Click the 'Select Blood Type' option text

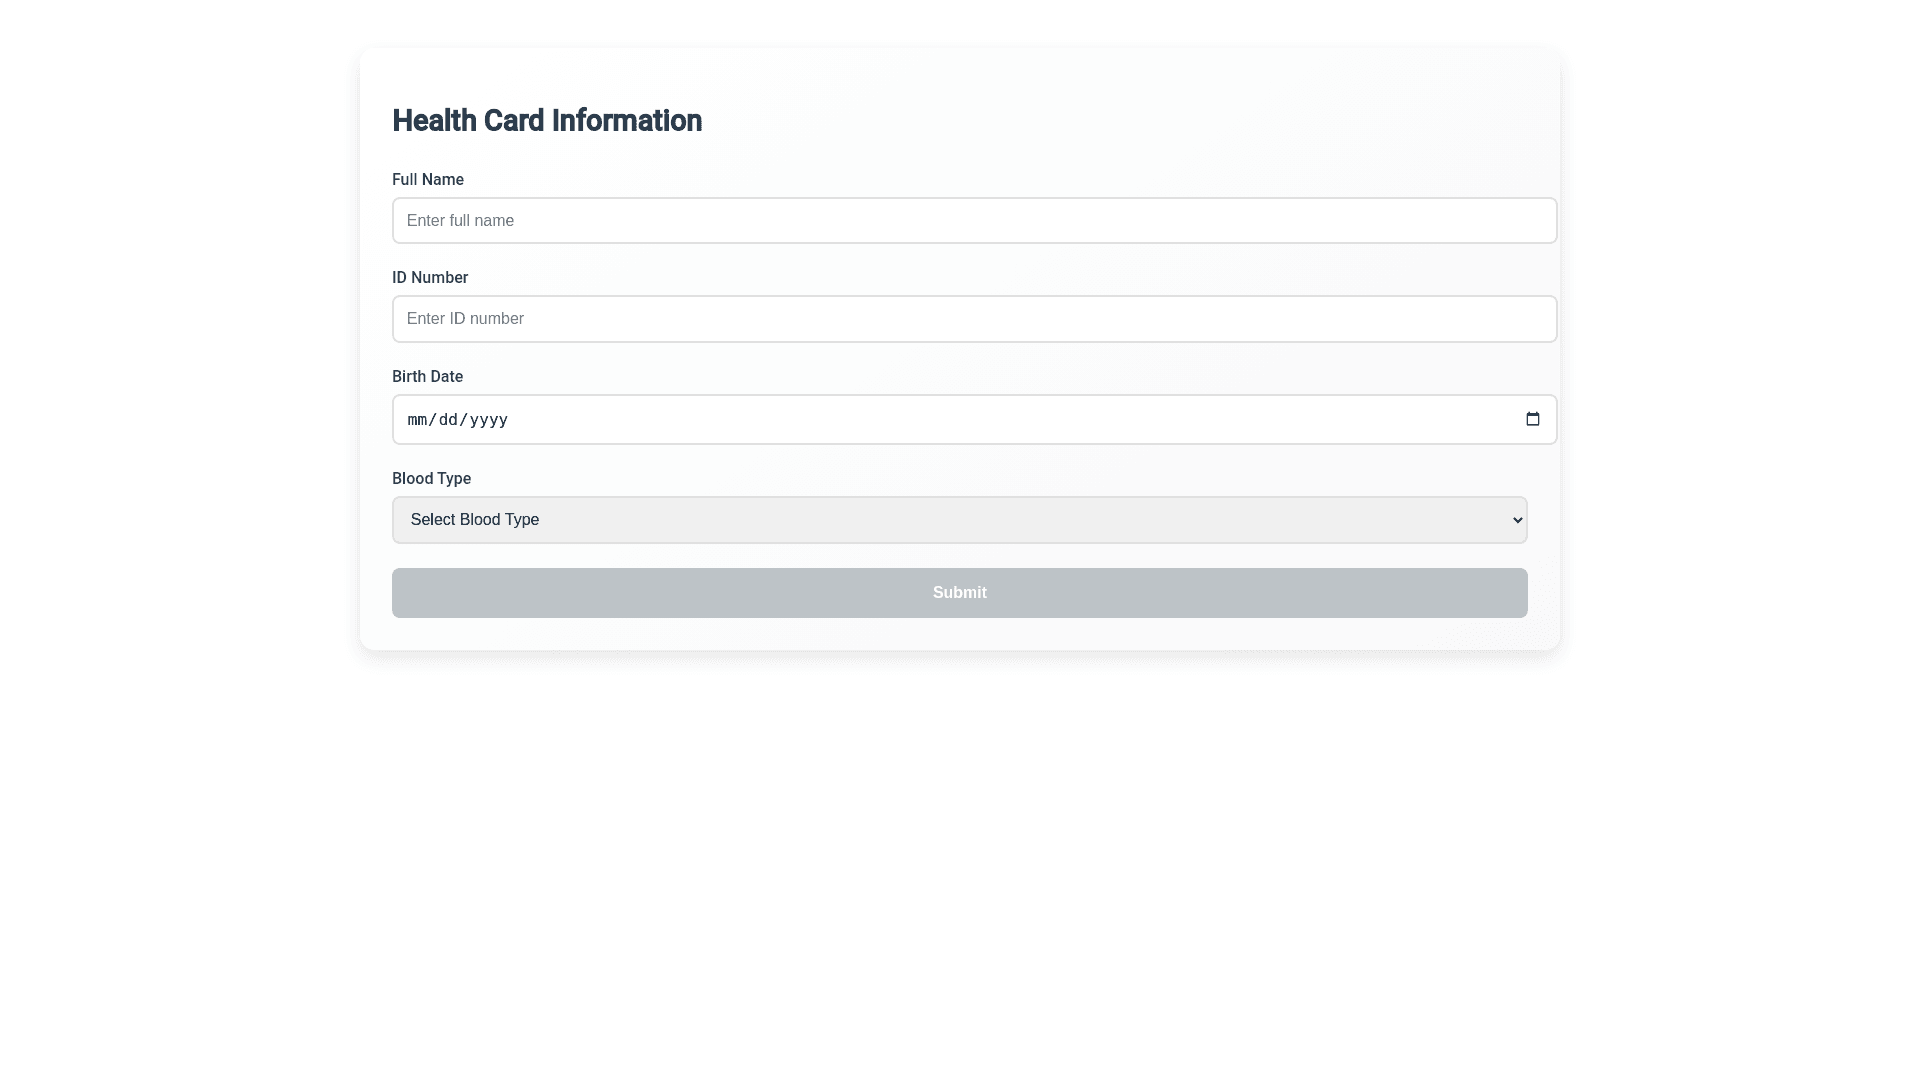(474, 520)
